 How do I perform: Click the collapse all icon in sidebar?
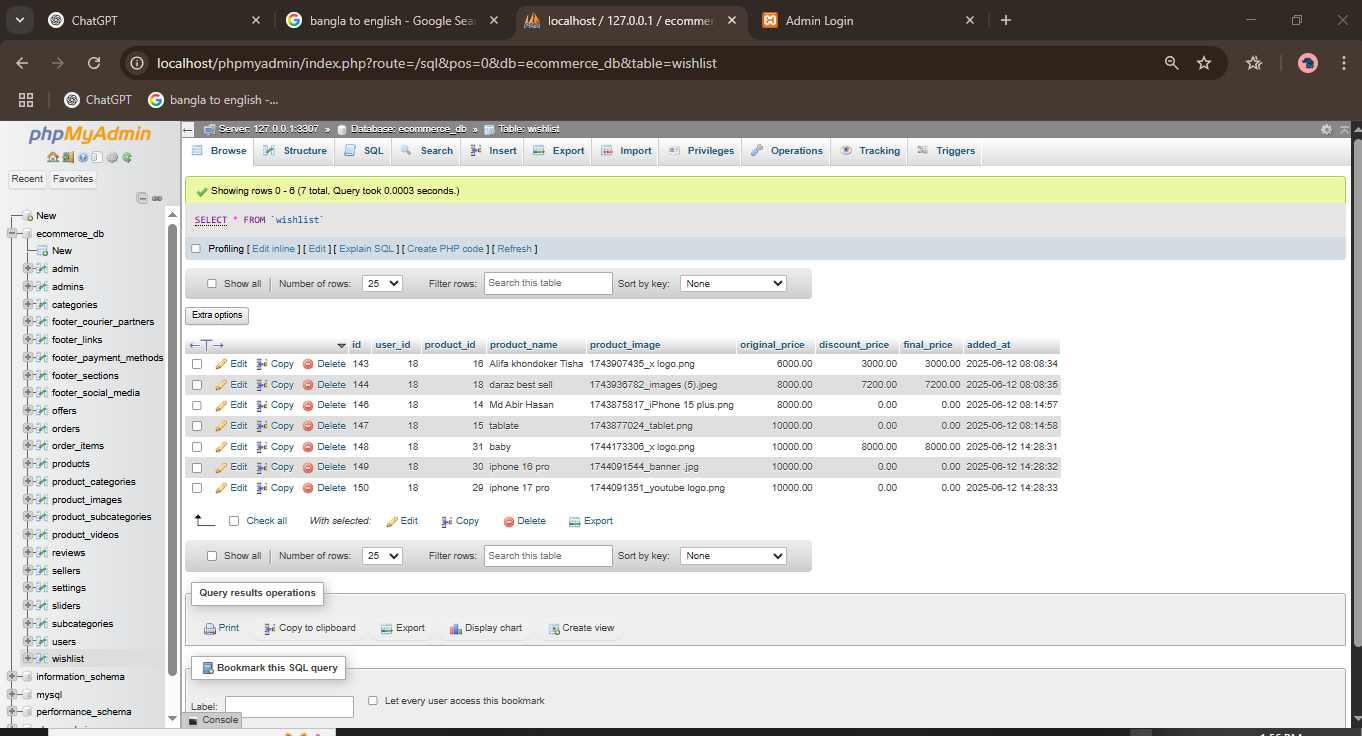[142, 198]
